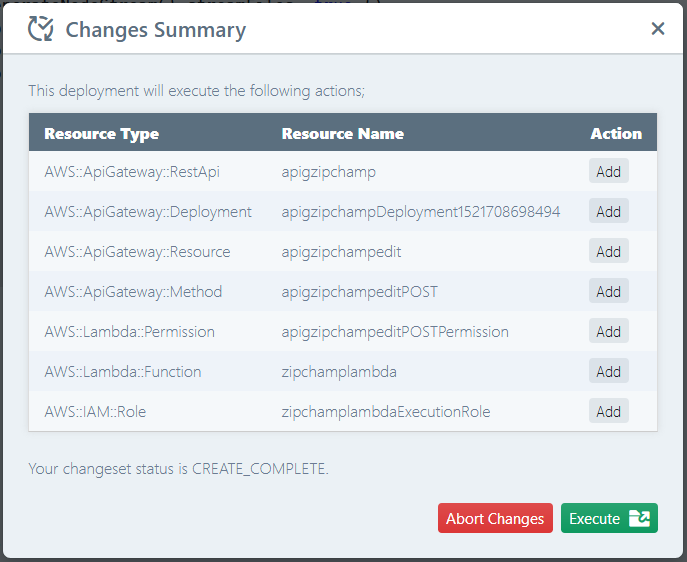Click the Resource Name column header

(343, 133)
